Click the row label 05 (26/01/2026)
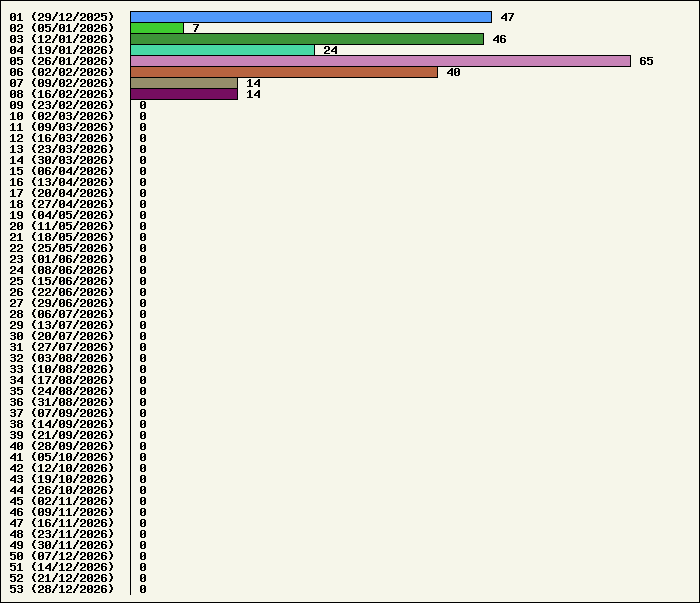 [62, 61]
